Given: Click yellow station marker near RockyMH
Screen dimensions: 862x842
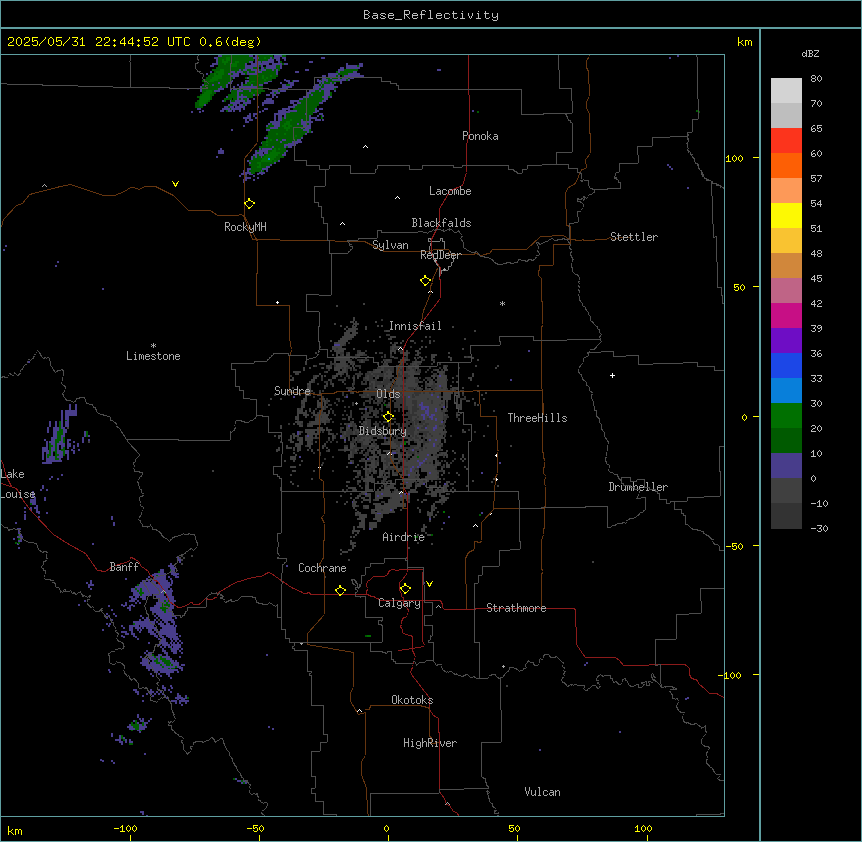Looking at the screenshot, I should tap(249, 203).
